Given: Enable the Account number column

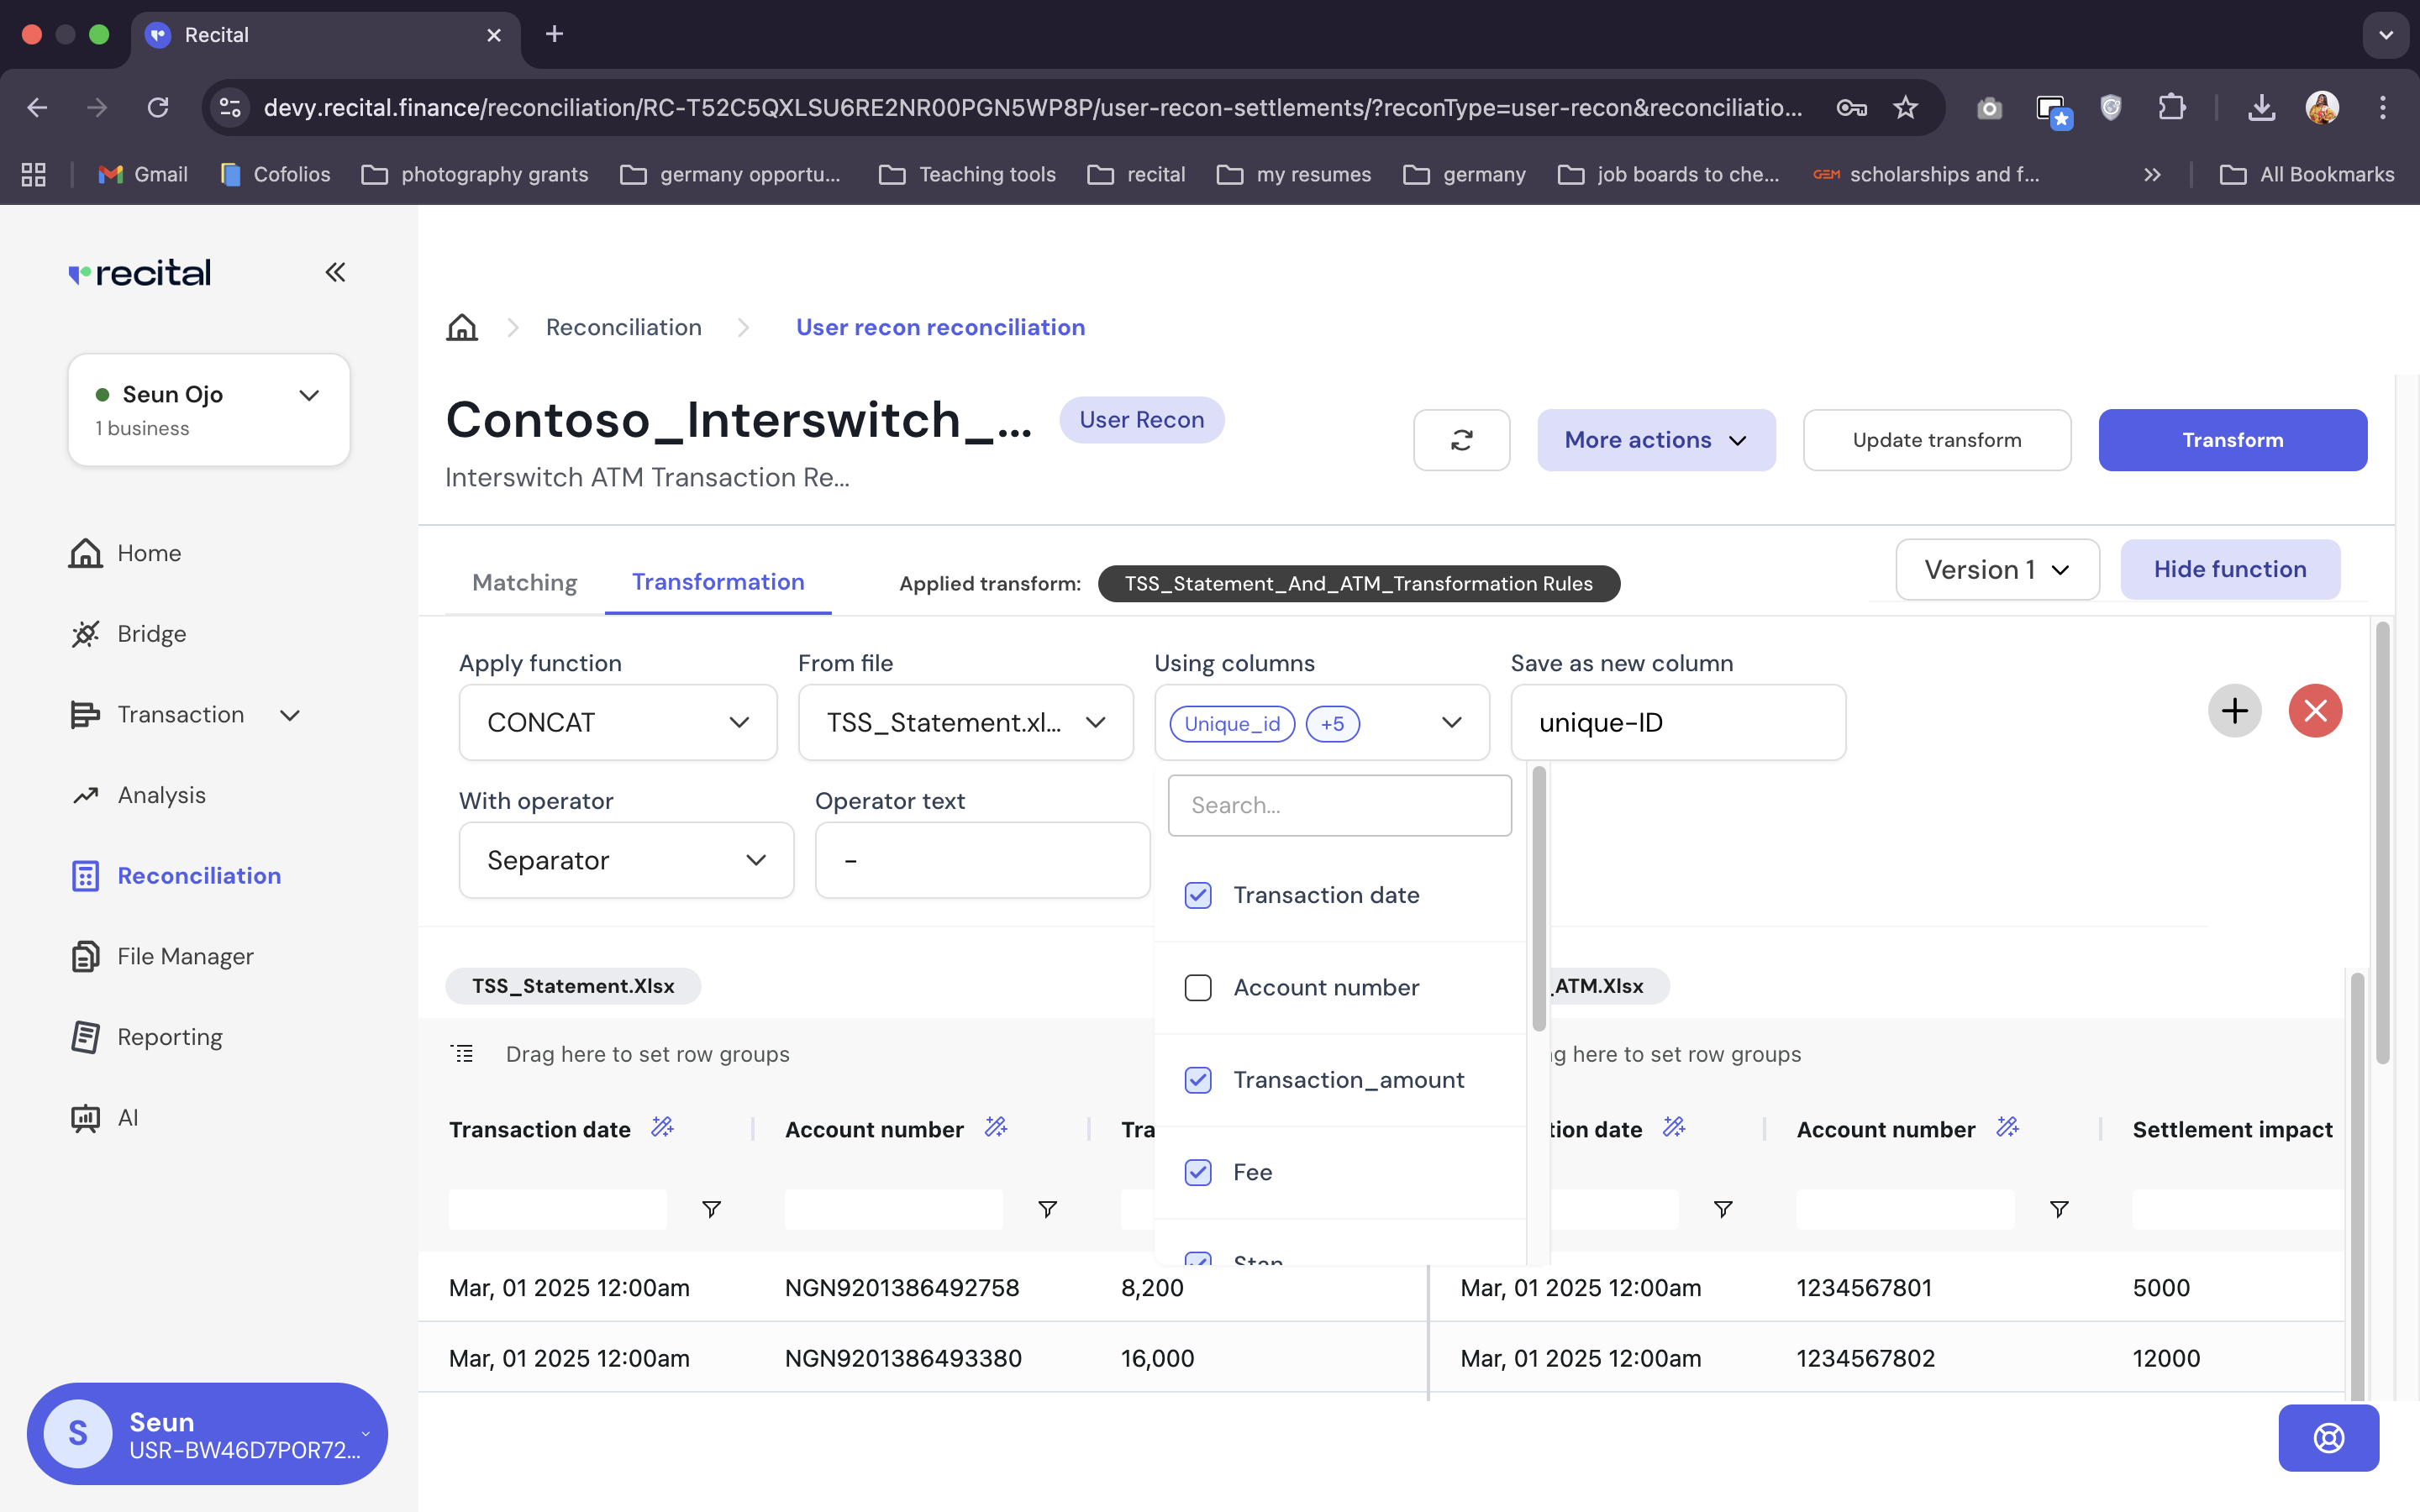Looking at the screenshot, I should click(1197, 987).
